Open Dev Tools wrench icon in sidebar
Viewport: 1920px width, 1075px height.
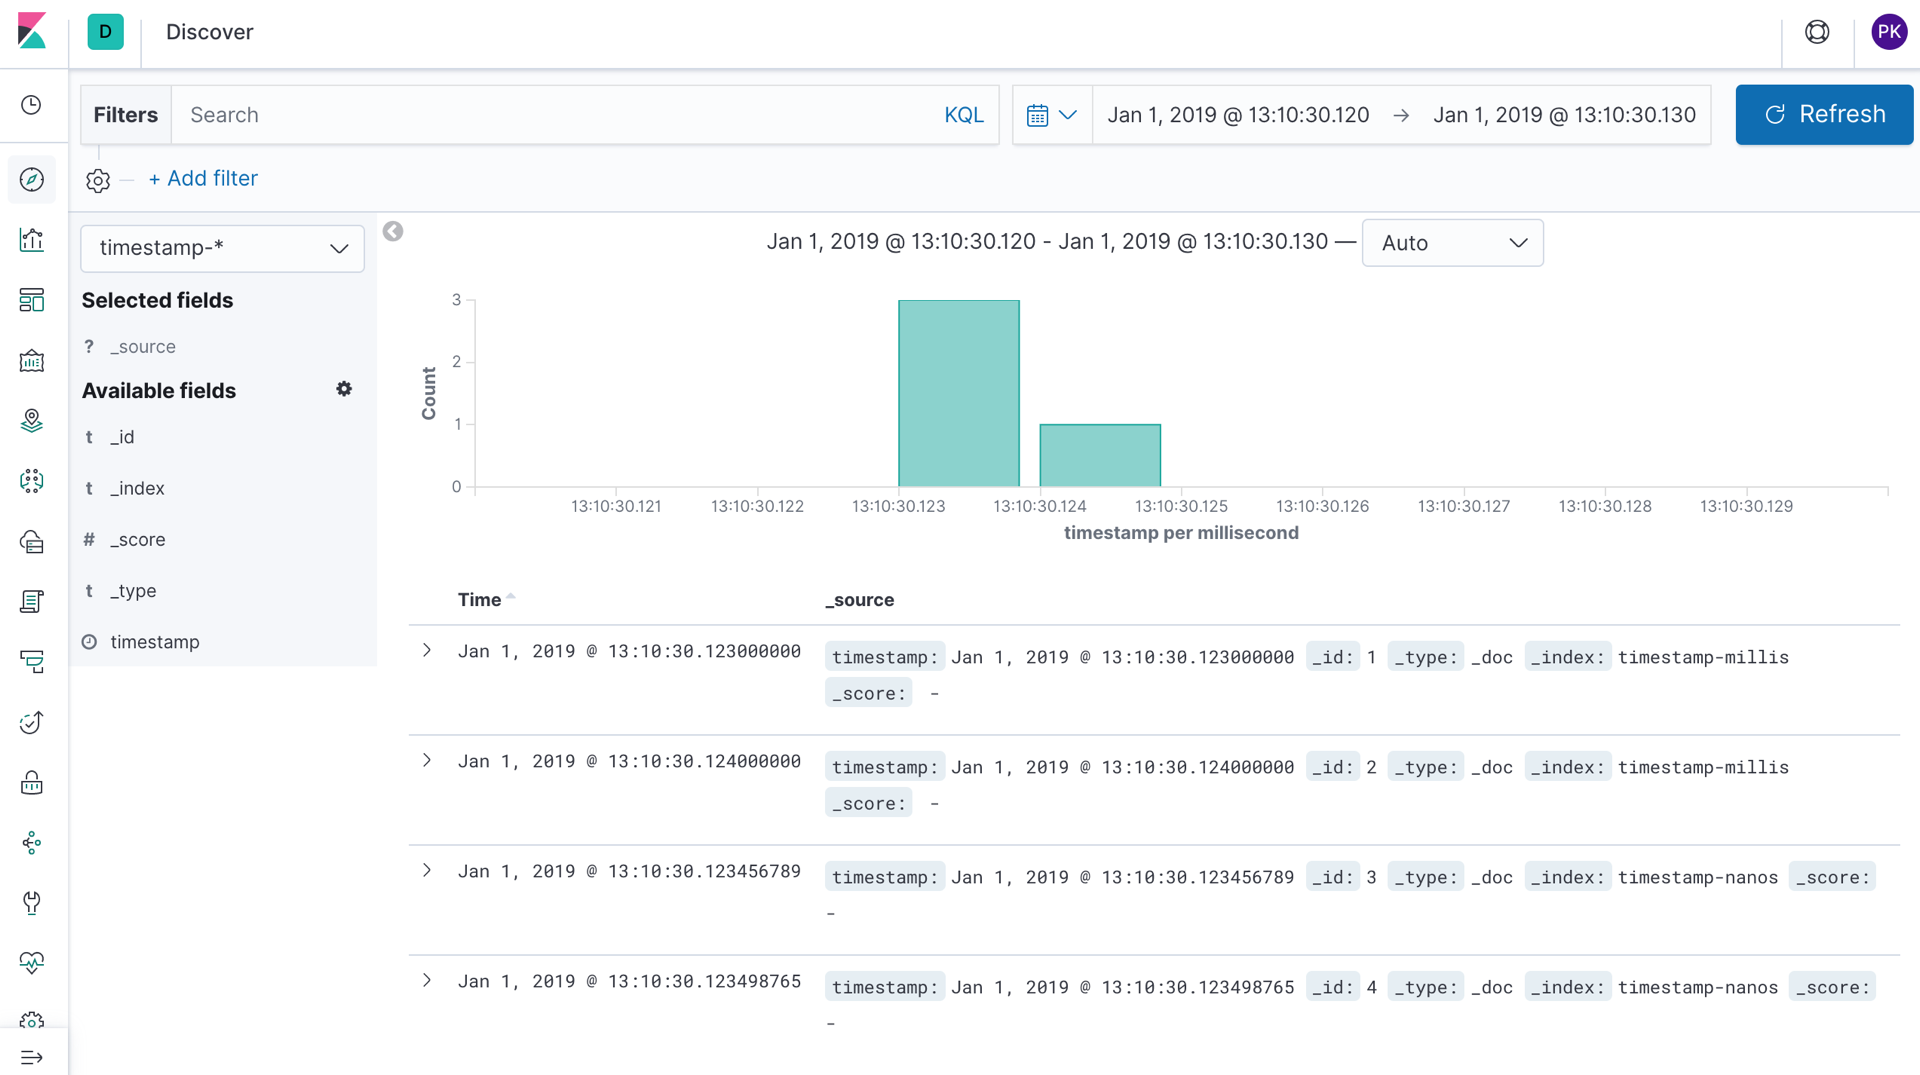click(x=32, y=903)
